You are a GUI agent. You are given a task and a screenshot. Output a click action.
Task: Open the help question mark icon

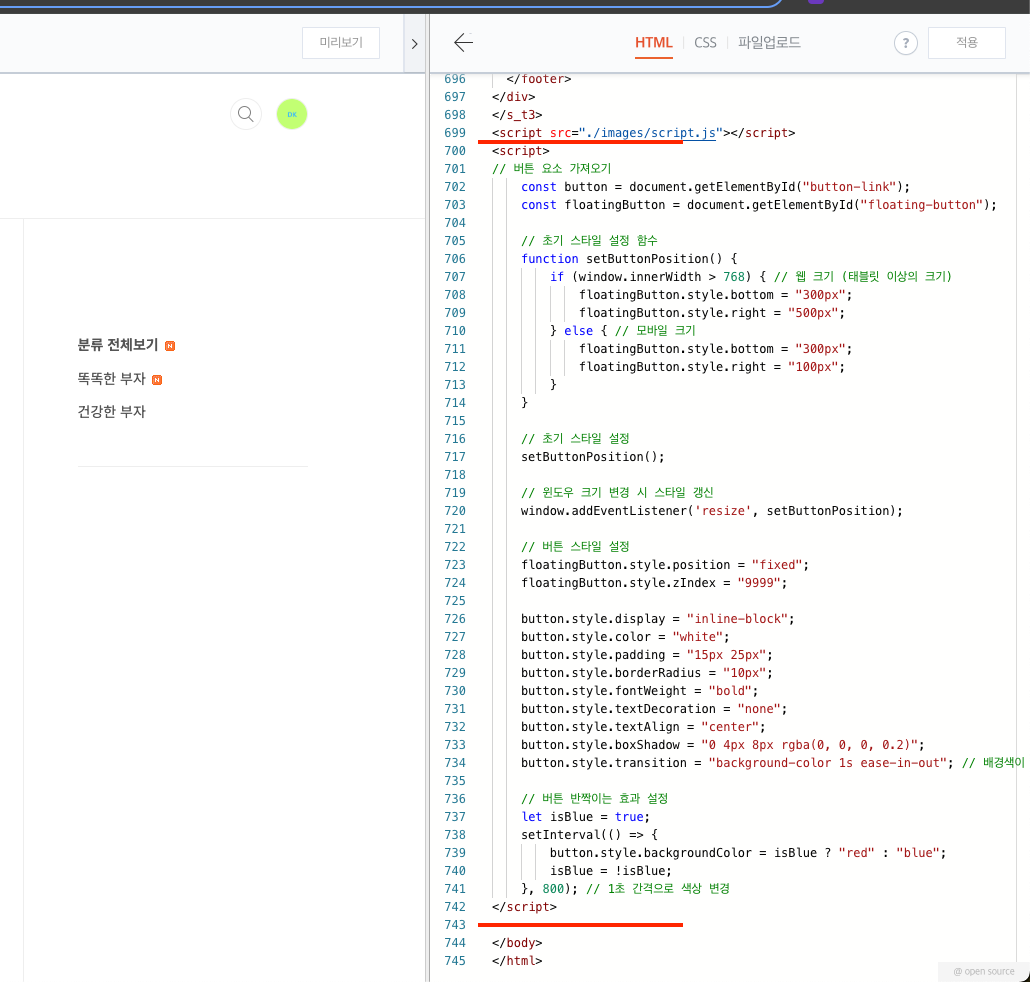905,43
